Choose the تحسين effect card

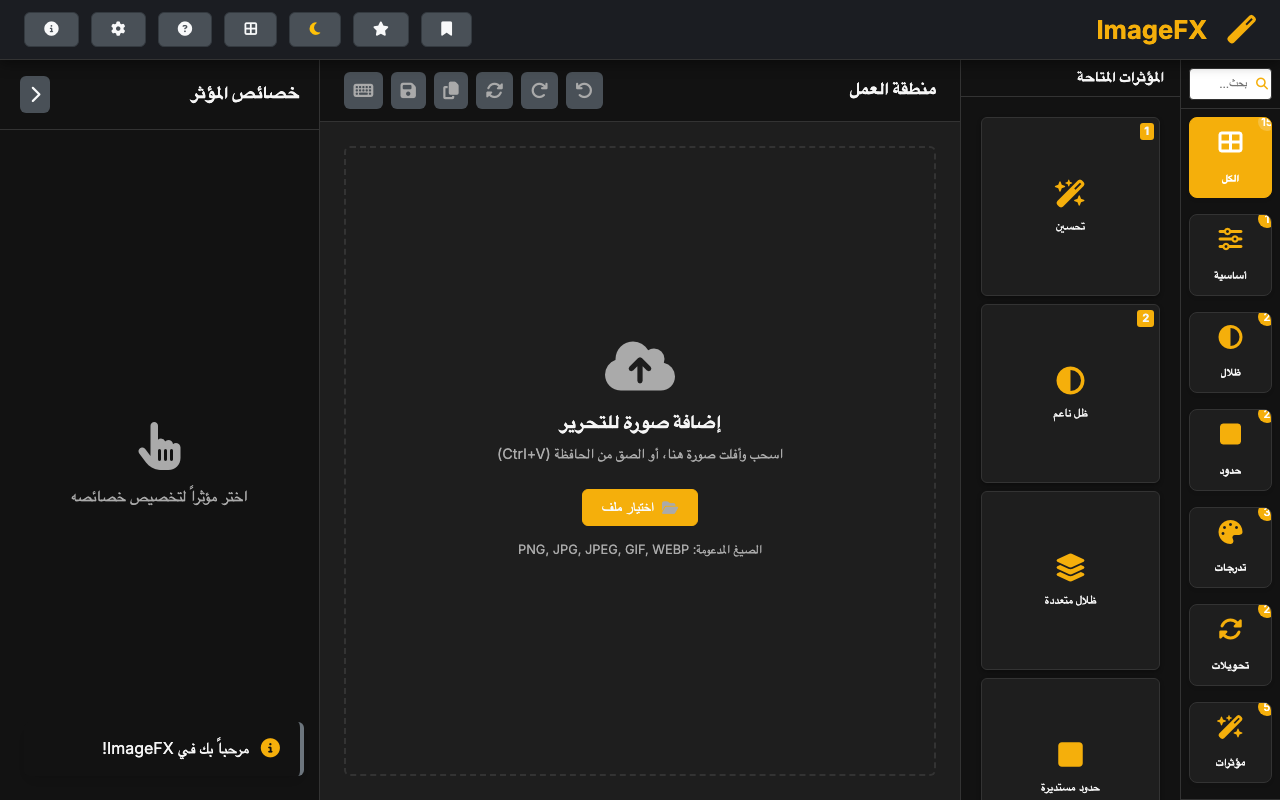coord(1070,206)
